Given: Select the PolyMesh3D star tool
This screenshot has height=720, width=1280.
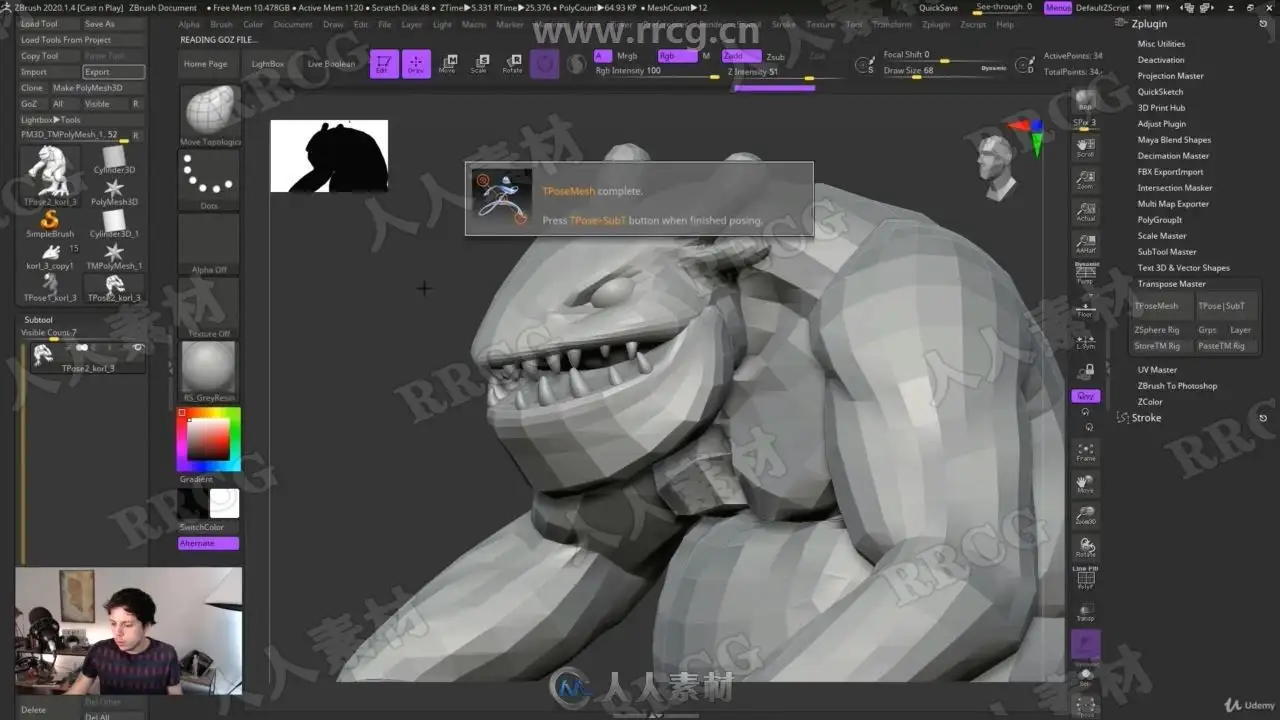Looking at the screenshot, I should (114, 191).
